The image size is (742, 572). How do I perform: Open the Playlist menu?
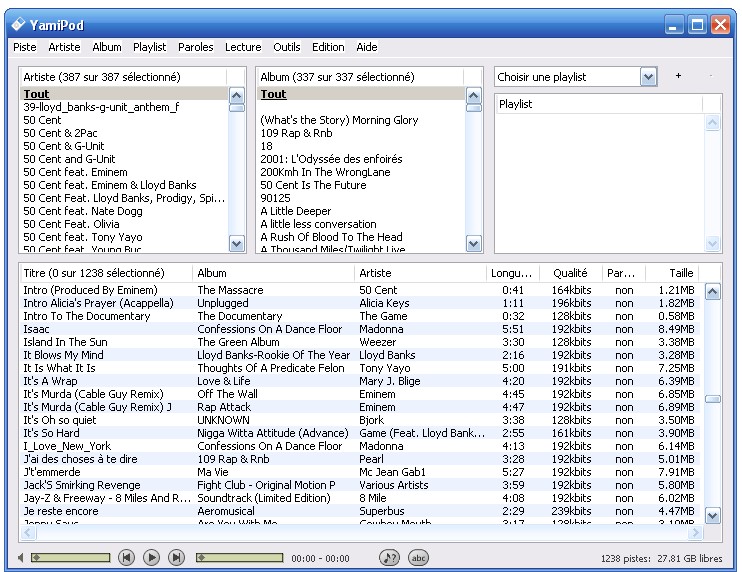(x=150, y=47)
